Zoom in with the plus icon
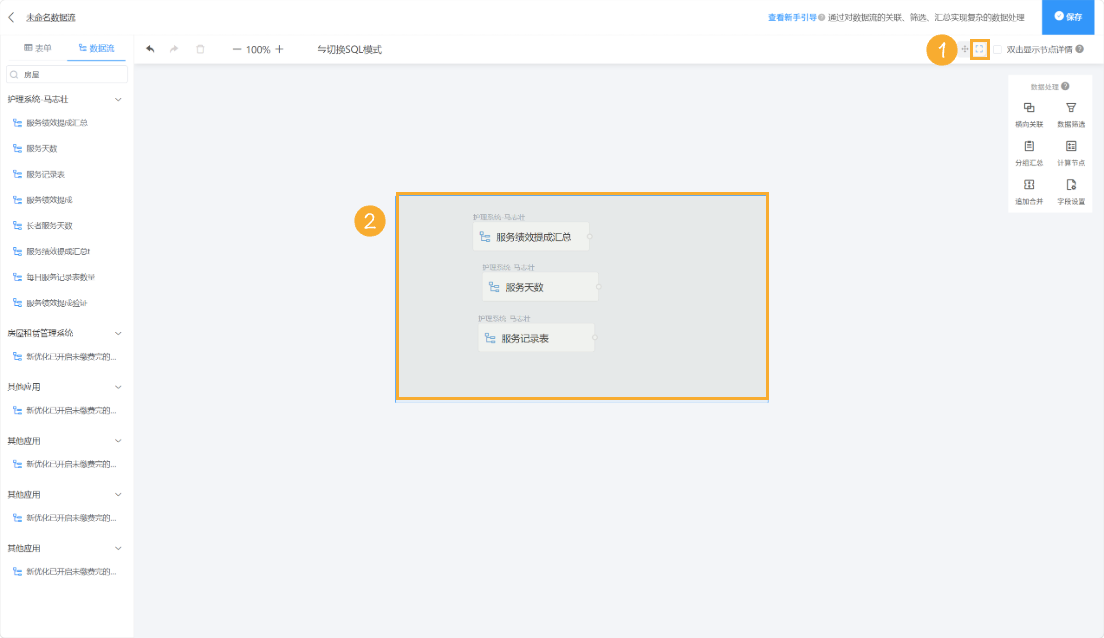The image size is (1104, 638). (280, 49)
